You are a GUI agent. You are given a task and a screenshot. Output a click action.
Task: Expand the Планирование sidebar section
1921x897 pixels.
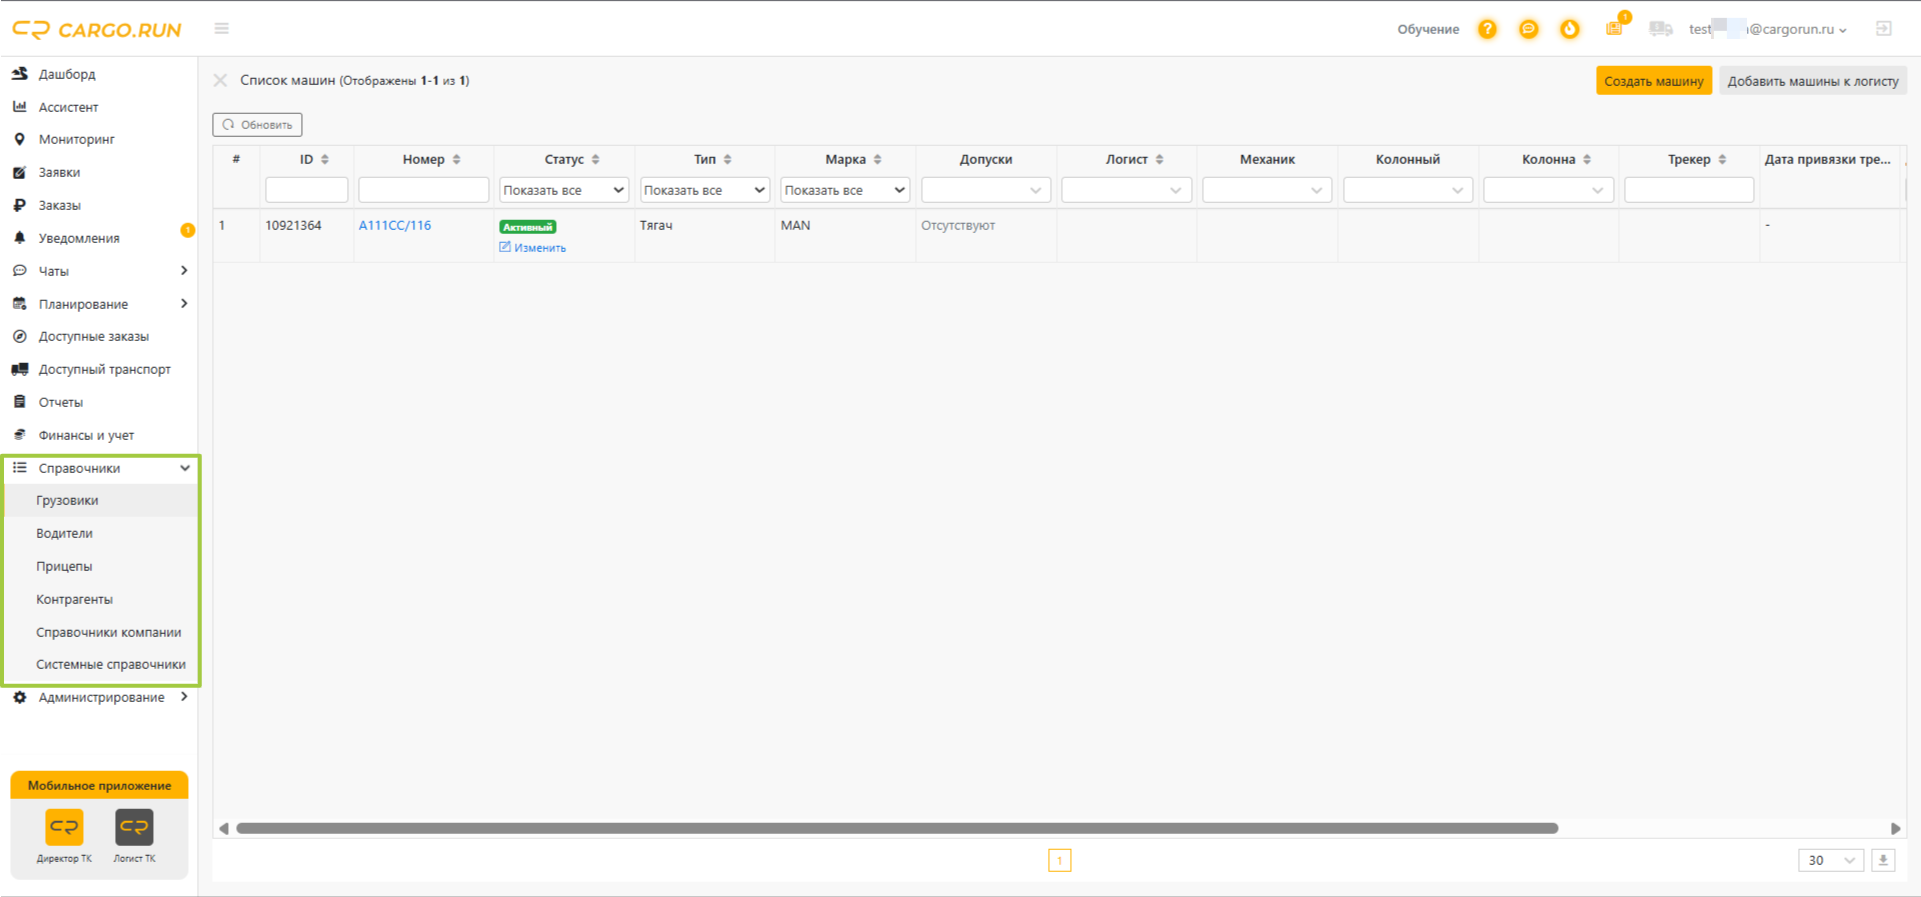pyautogui.click(x=100, y=304)
